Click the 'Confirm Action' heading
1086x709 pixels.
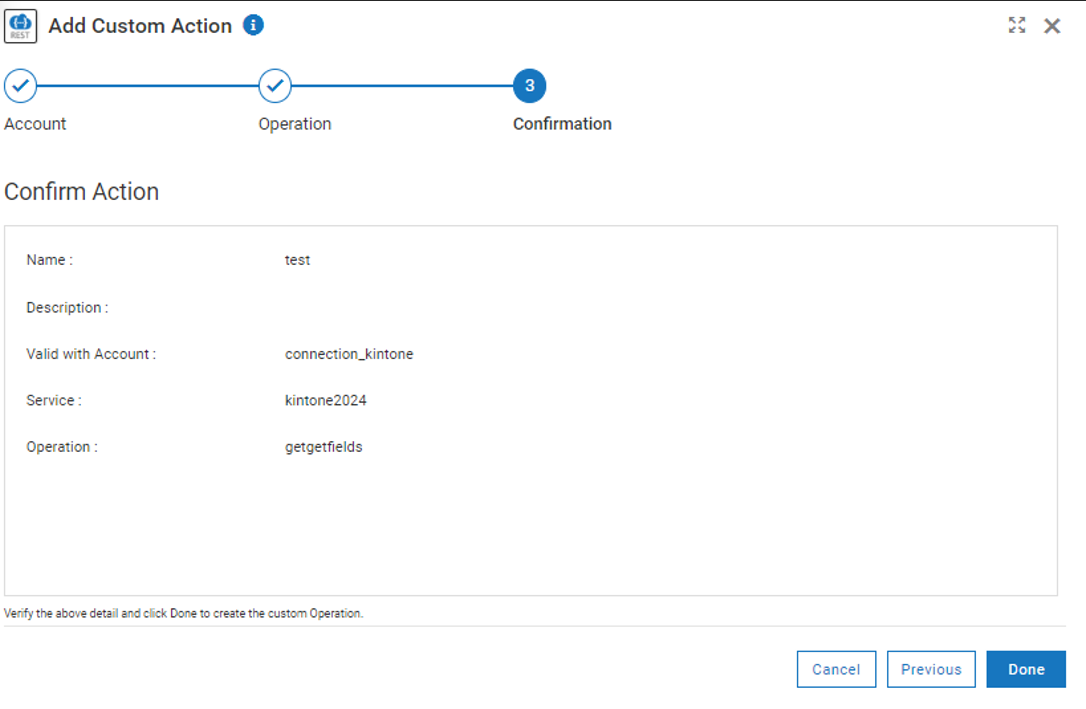tap(82, 192)
